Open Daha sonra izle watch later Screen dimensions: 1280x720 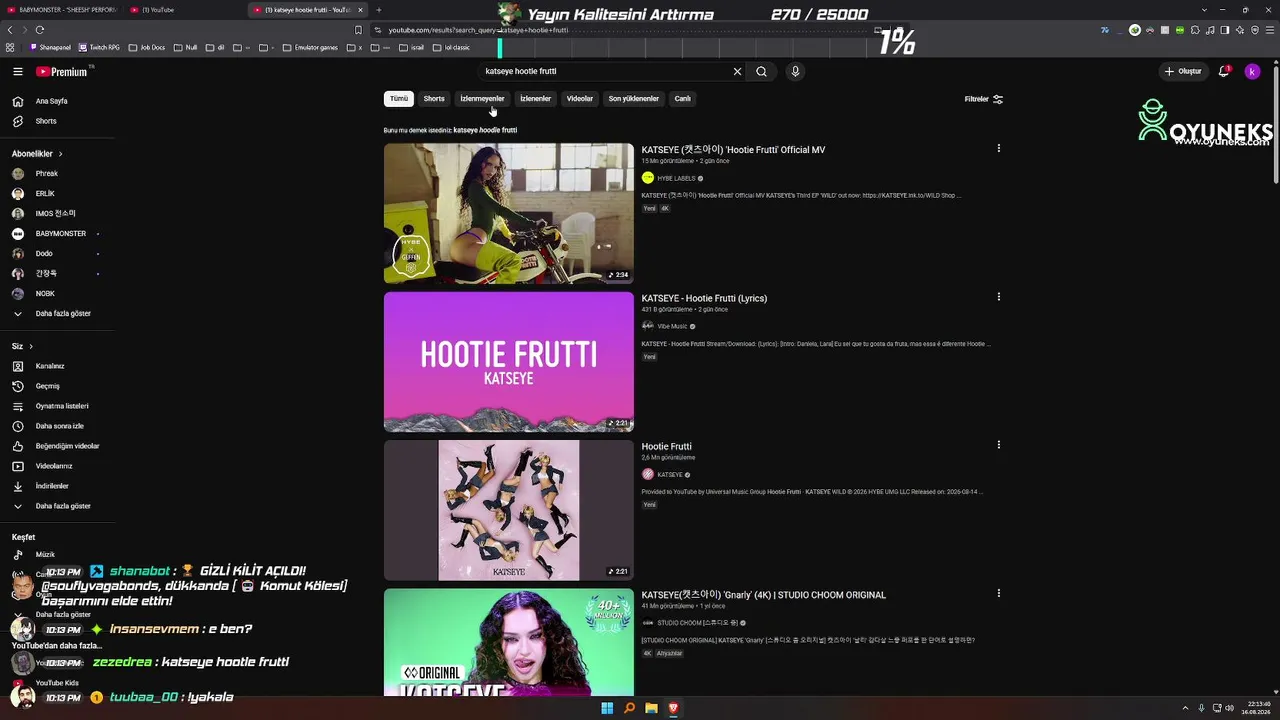pyautogui.click(x=58, y=426)
